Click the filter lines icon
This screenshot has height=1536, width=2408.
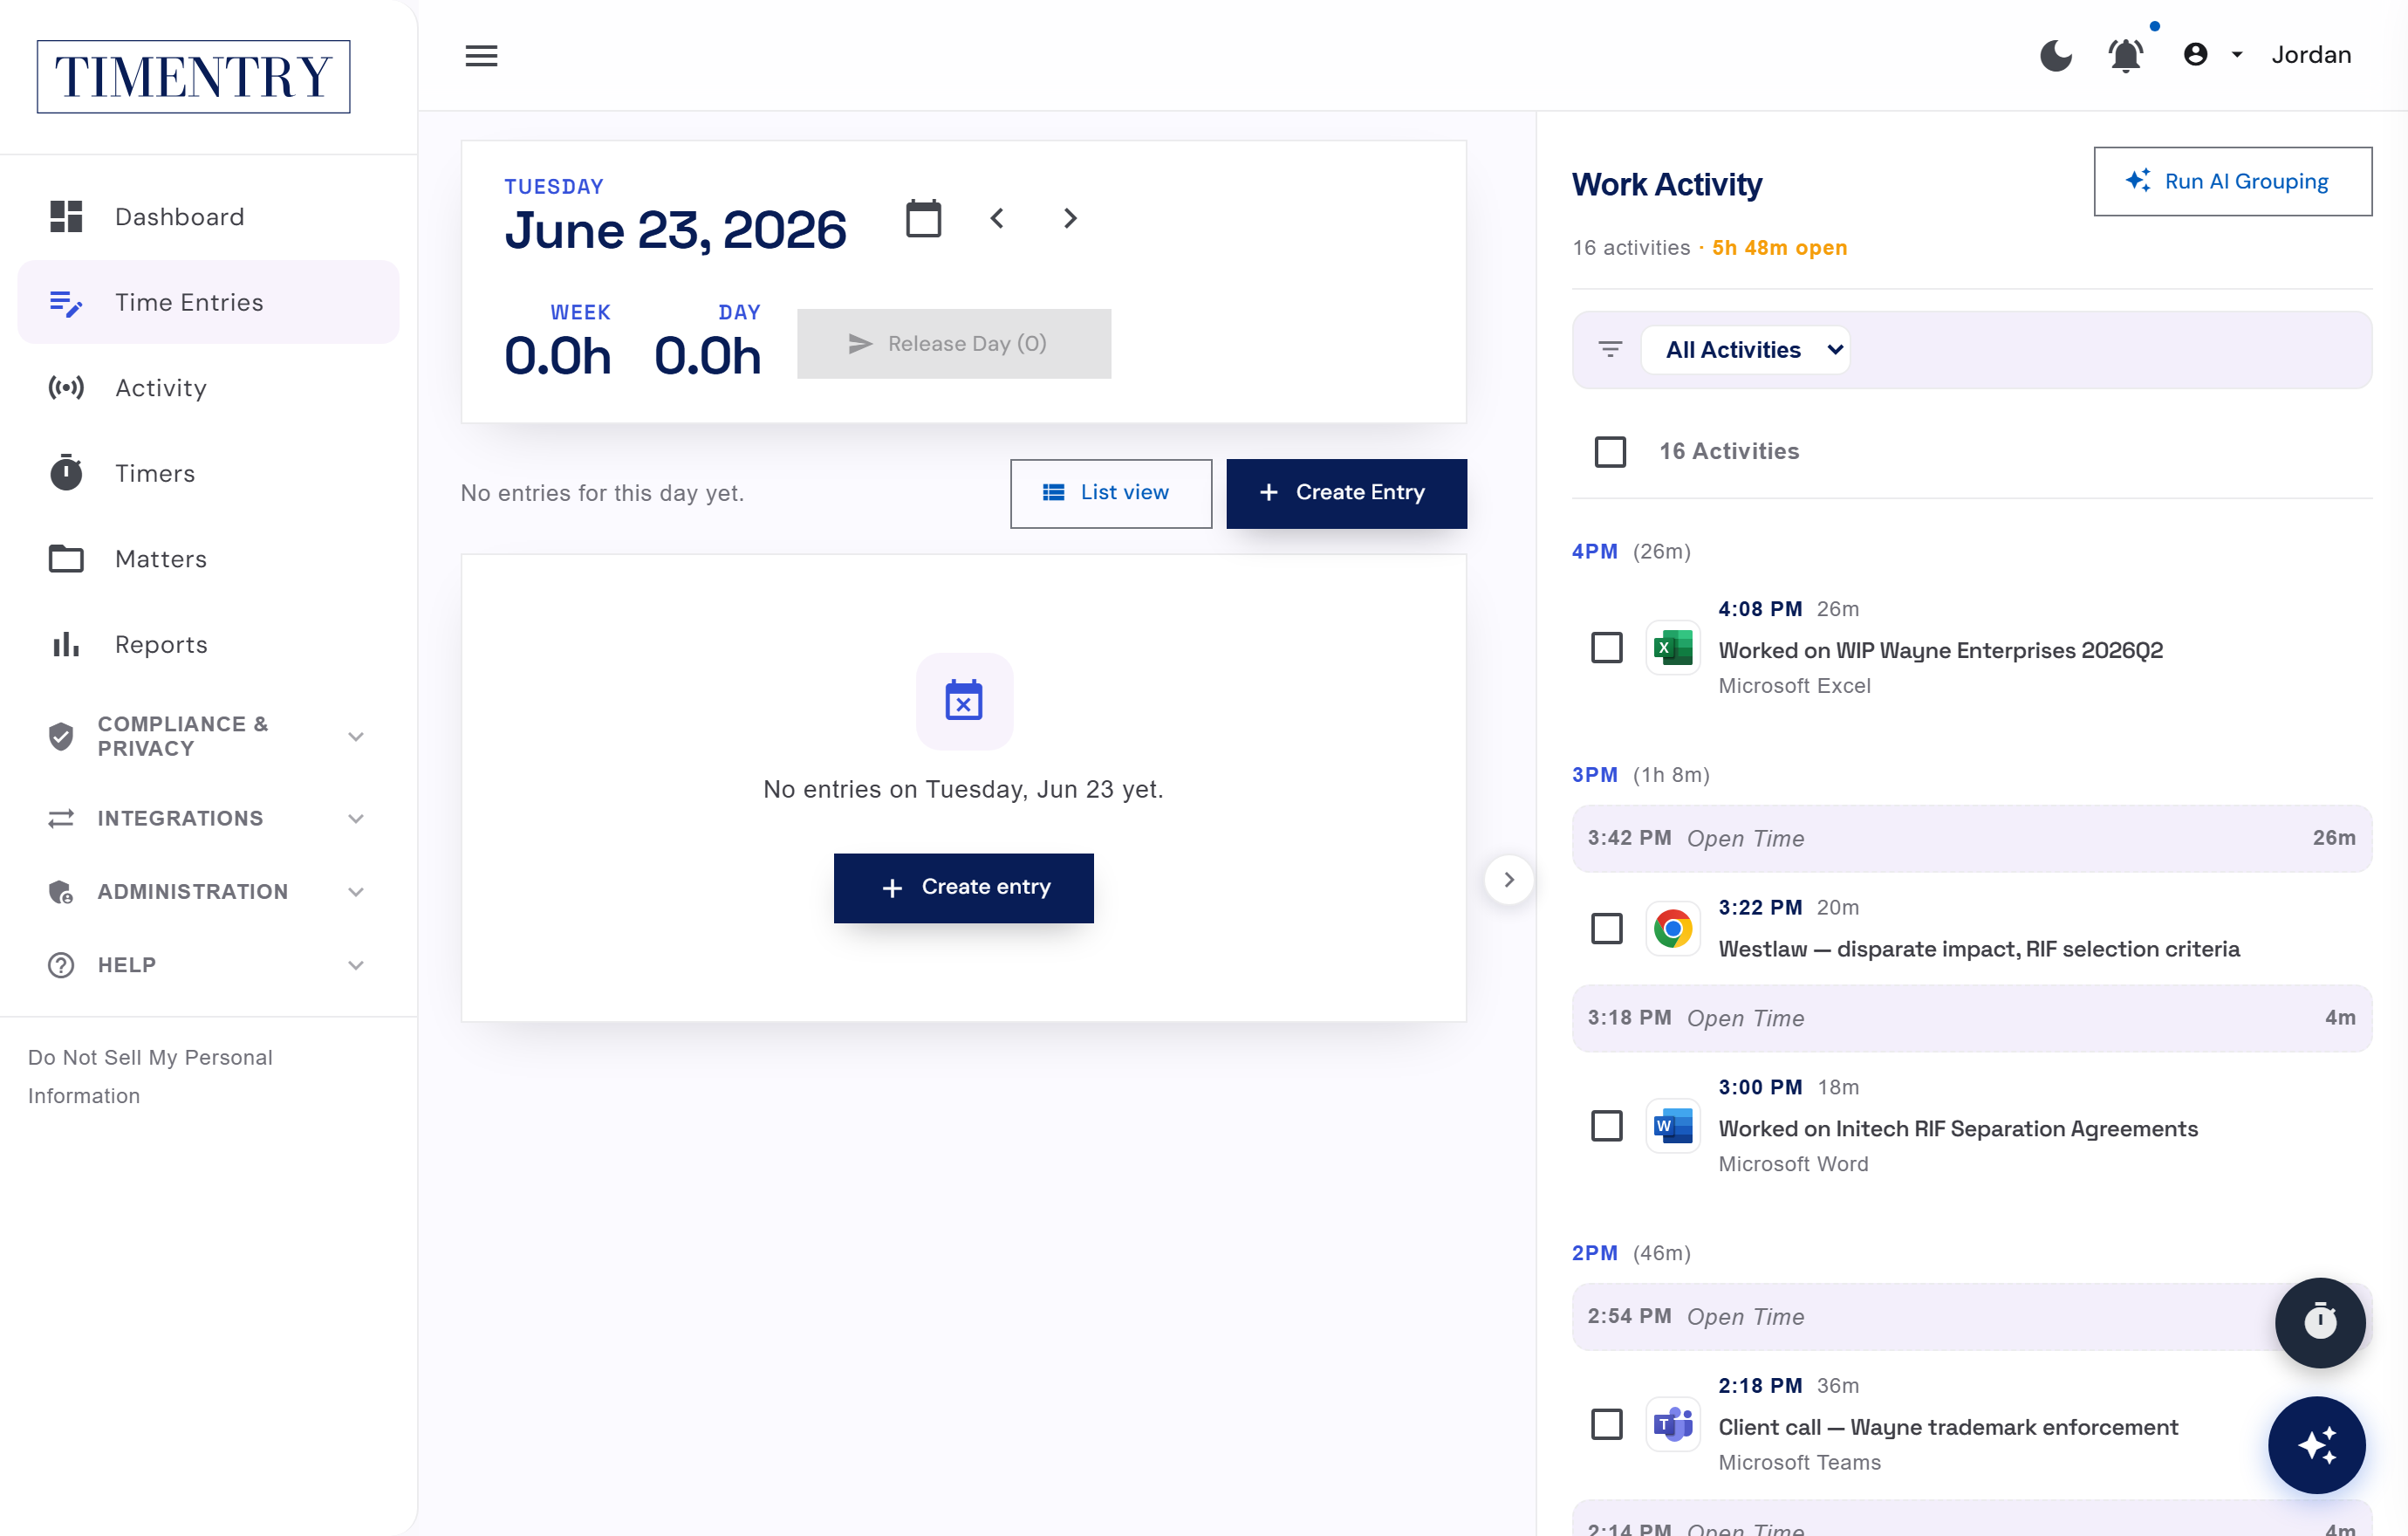coord(1610,349)
